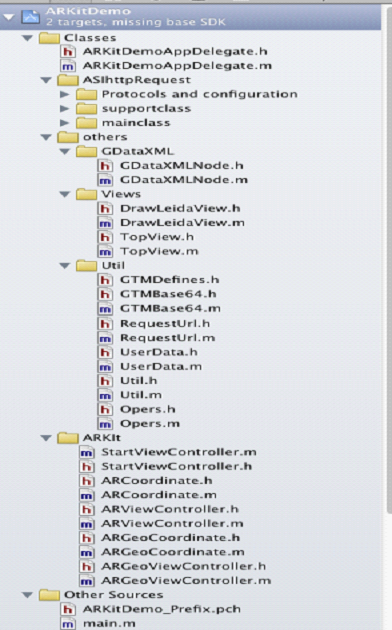This screenshot has height=630, width=392.
Task: Click the header icon of ARKitDemoAppDelegate.h
Action: 67,51
